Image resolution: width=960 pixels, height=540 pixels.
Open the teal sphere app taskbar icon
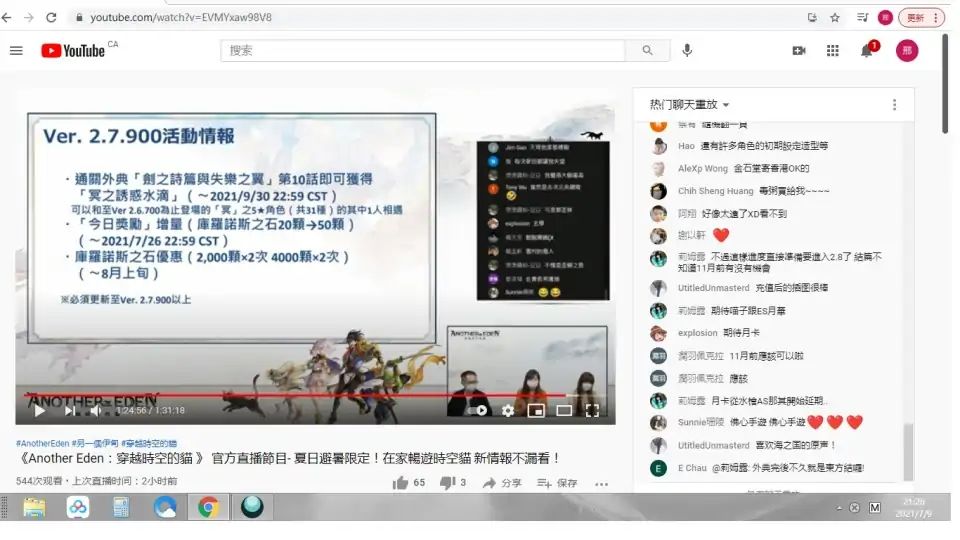click(x=252, y=507)
